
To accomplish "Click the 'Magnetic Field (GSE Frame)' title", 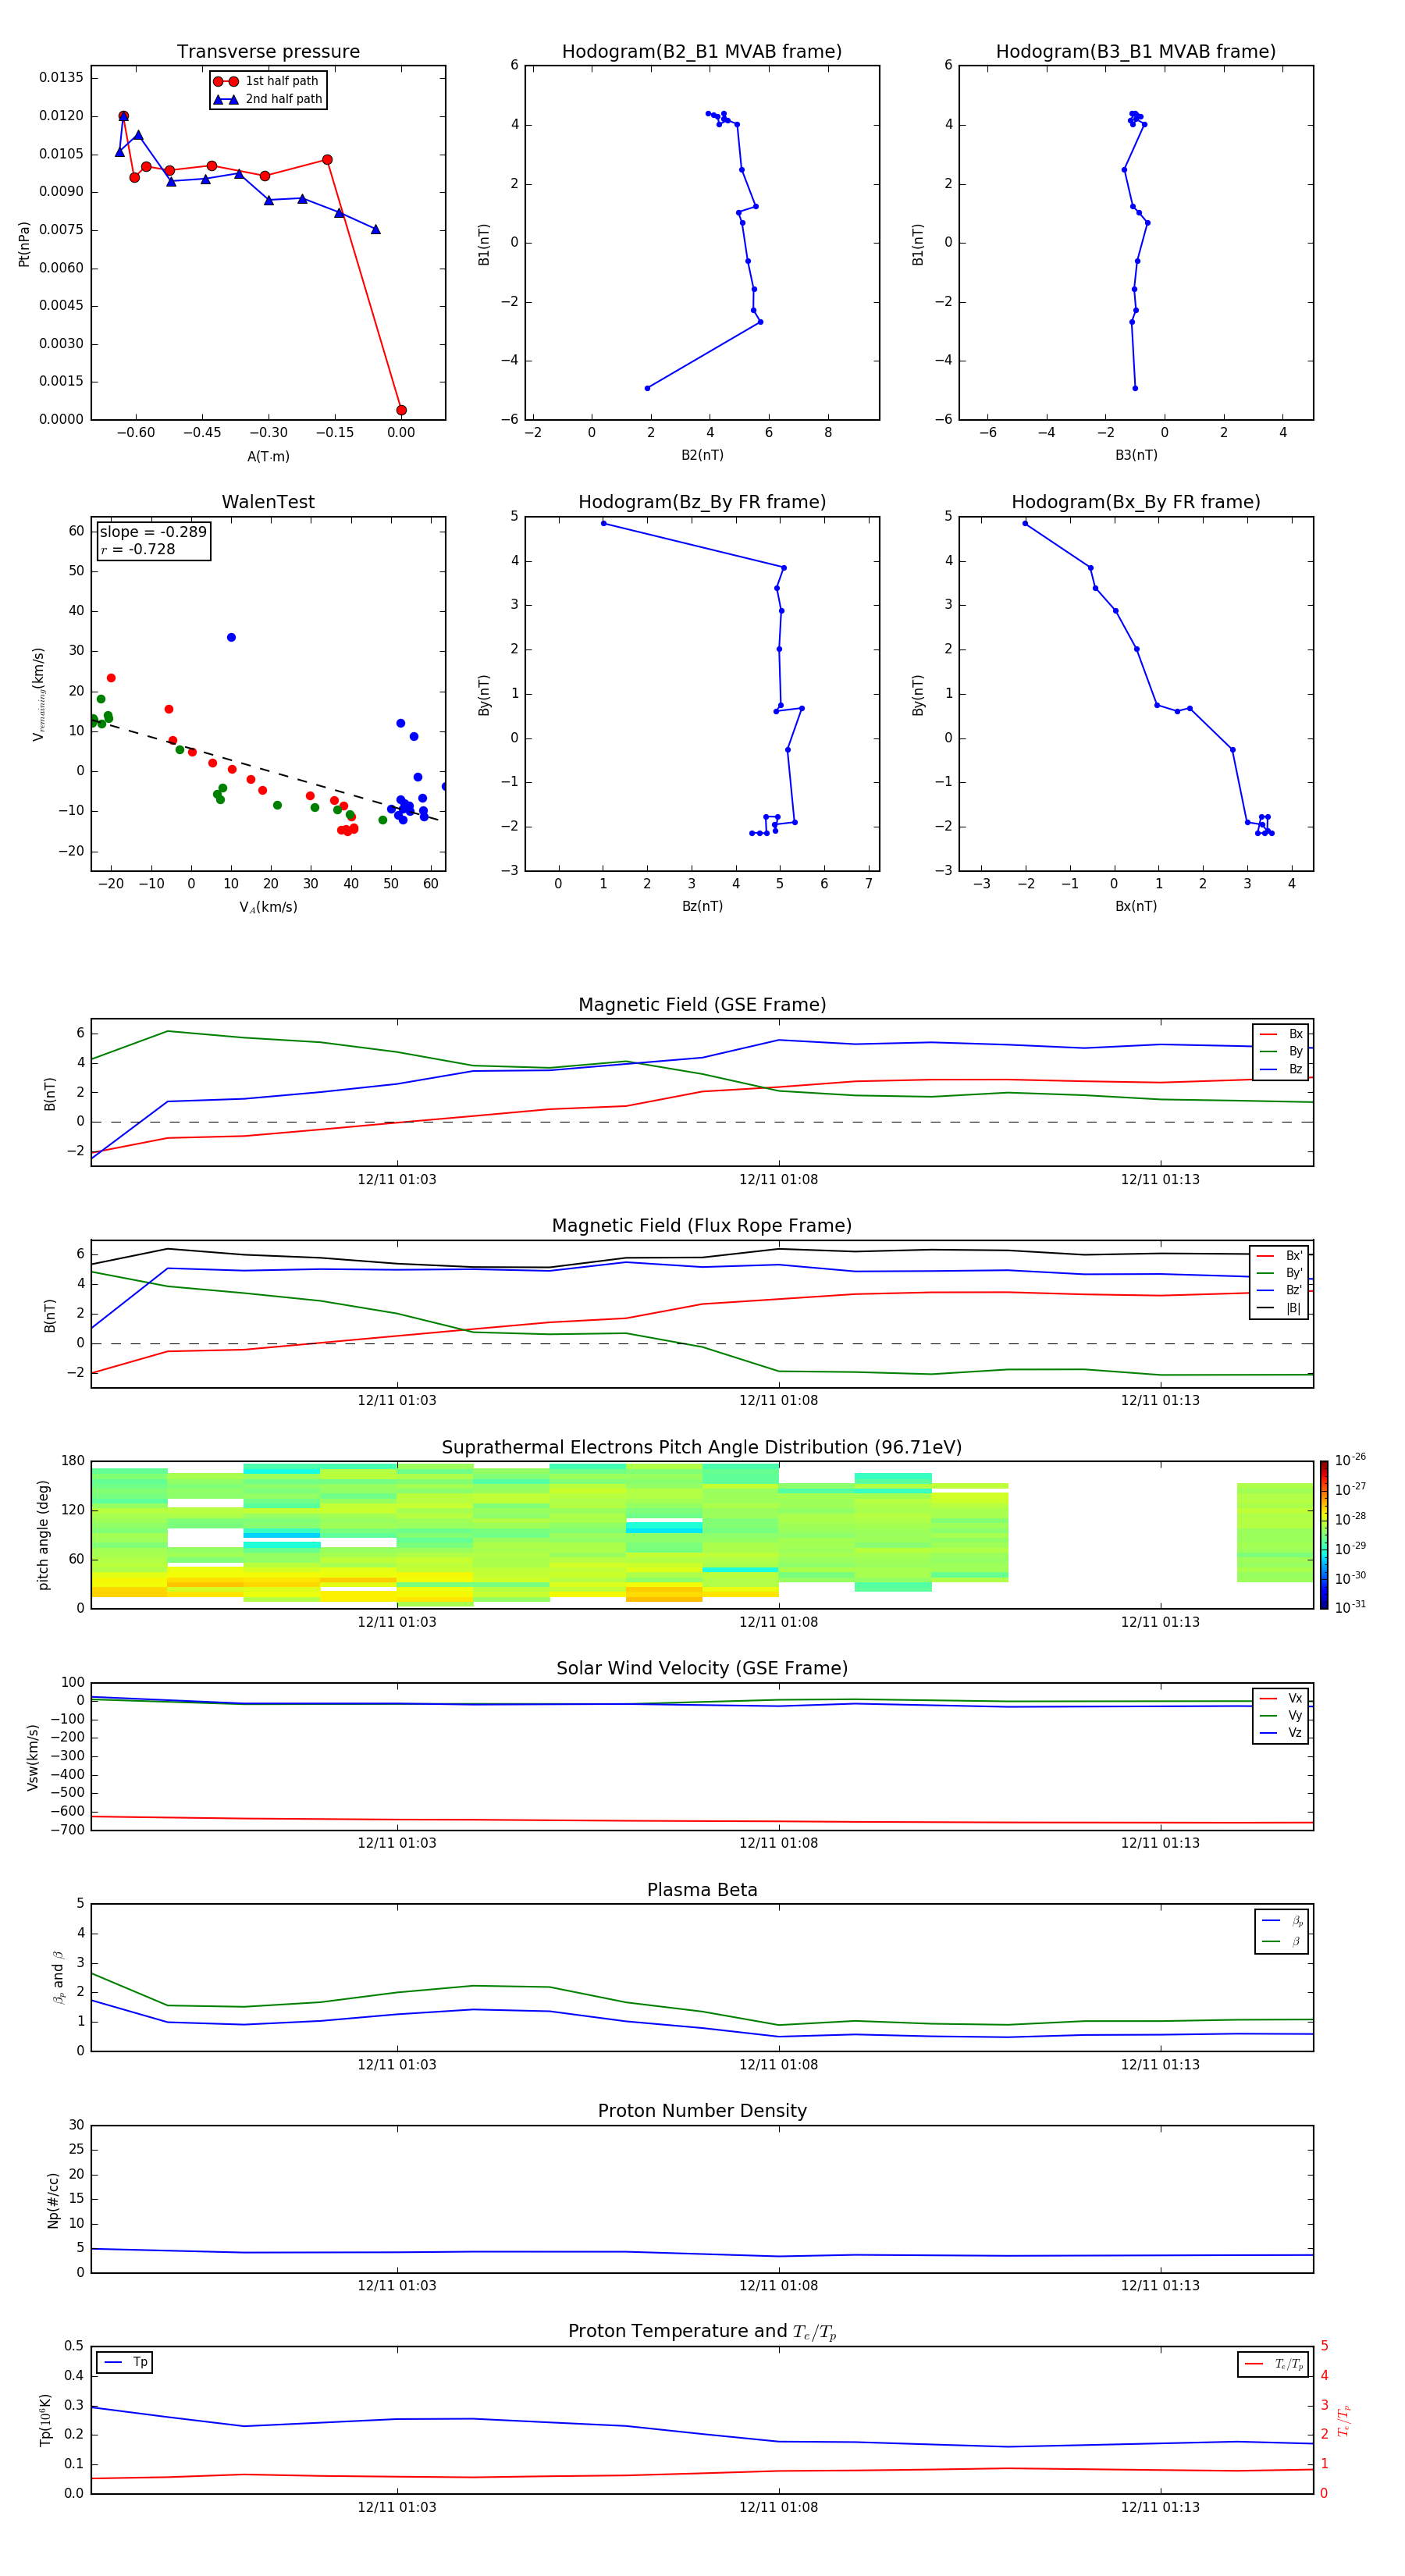I will [x=702, y=1005].
